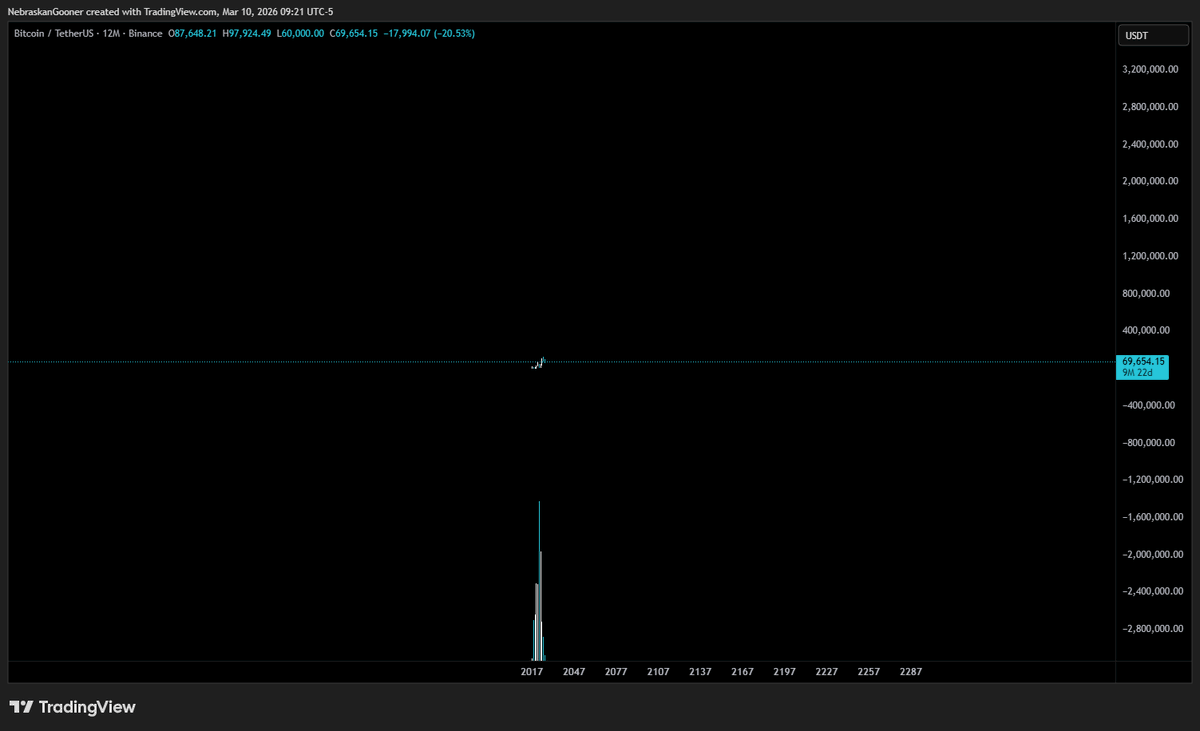This screenshot has width=1200, height=731.
Task: Click the high value H97,924.49
Action: tap(248, 33)
